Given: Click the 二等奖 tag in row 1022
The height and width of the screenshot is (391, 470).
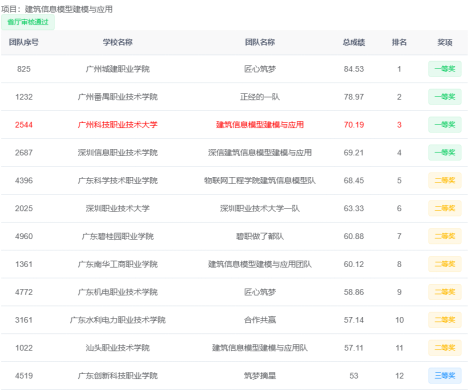Looking at the screenshot, I should [445, 348].
